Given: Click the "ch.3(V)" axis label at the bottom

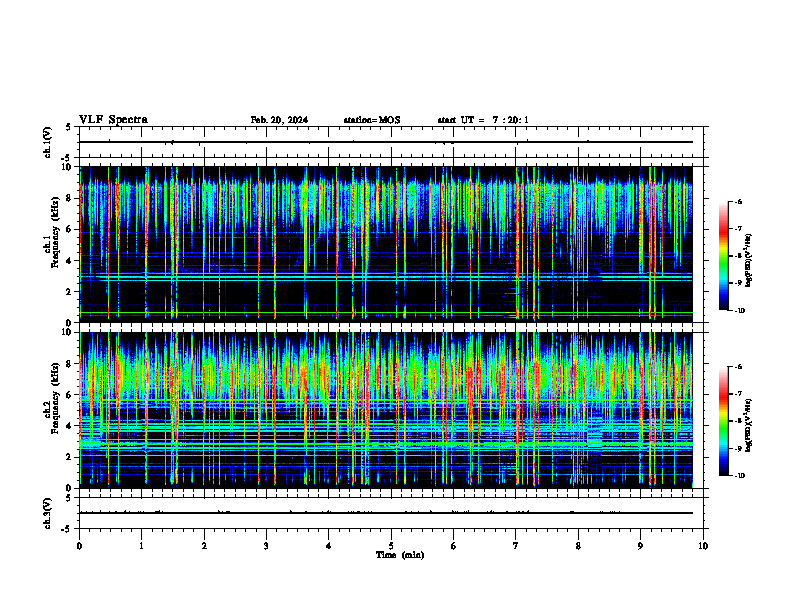Looking at the screenshot, I should (x=47, y=513).
